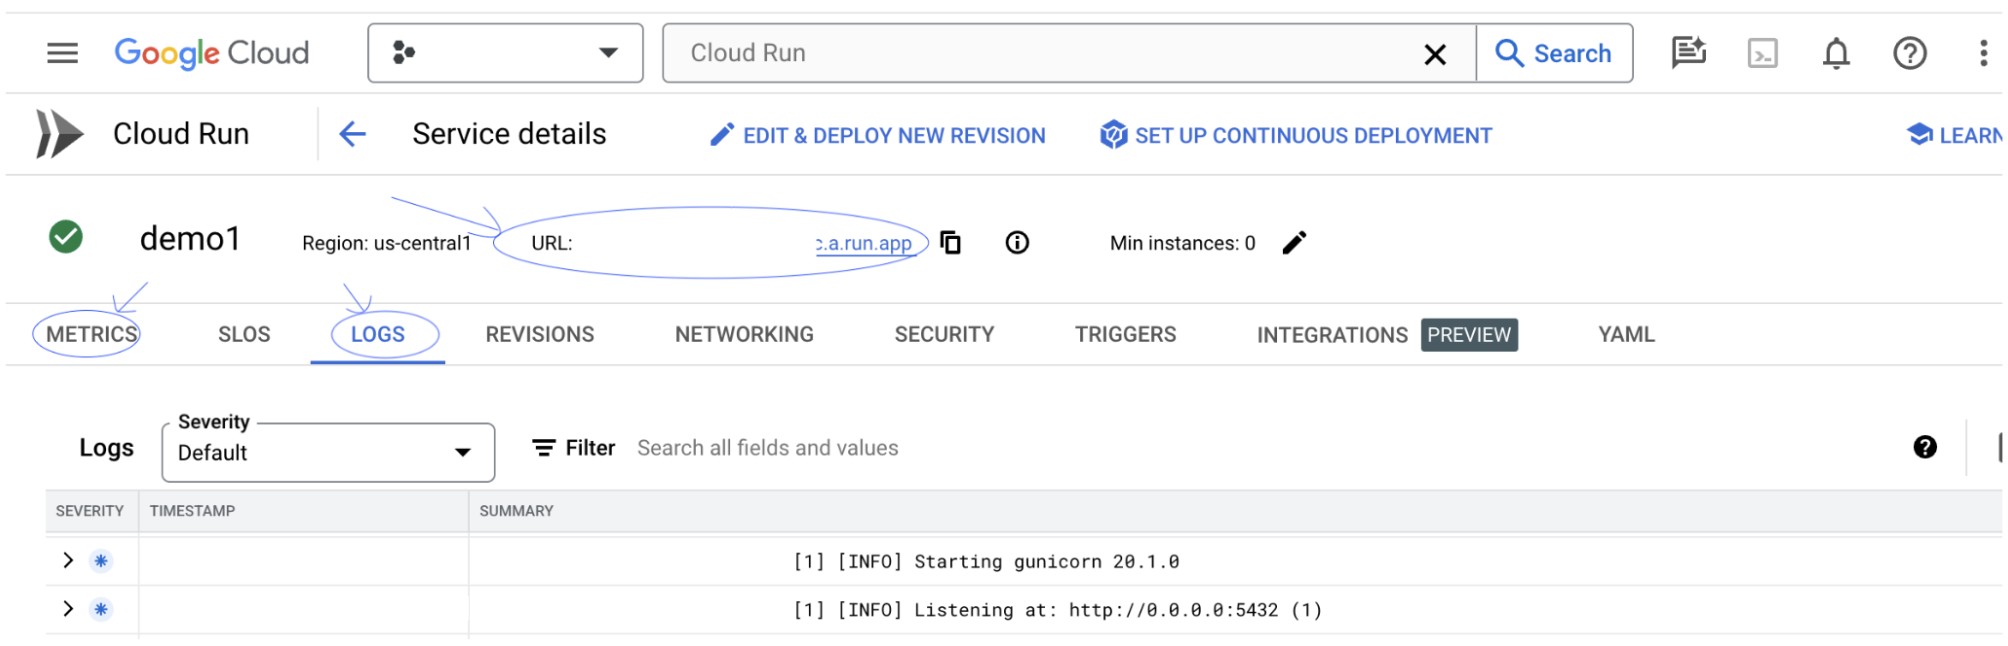Switch to the Metrics tab
Viewport: 2008px width, 646px height.
click(x=91, y=335)
